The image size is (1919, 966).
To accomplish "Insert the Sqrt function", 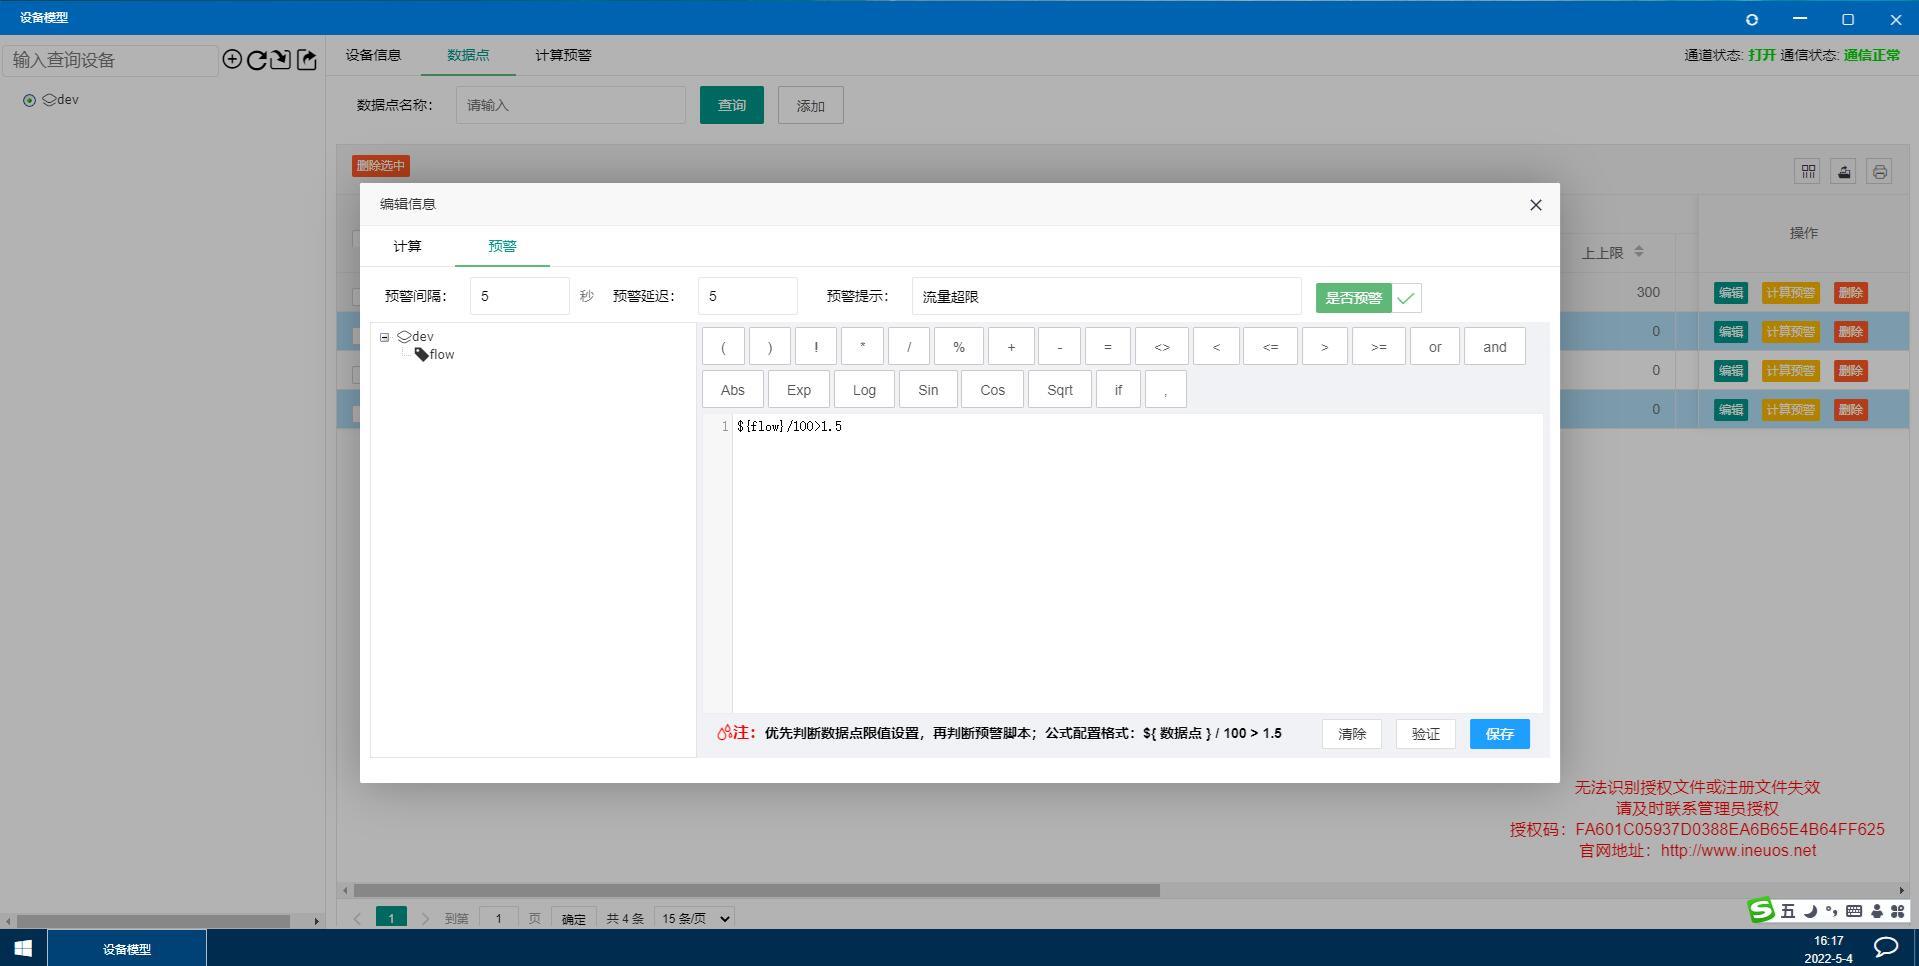I will (x=1059, y=390).
